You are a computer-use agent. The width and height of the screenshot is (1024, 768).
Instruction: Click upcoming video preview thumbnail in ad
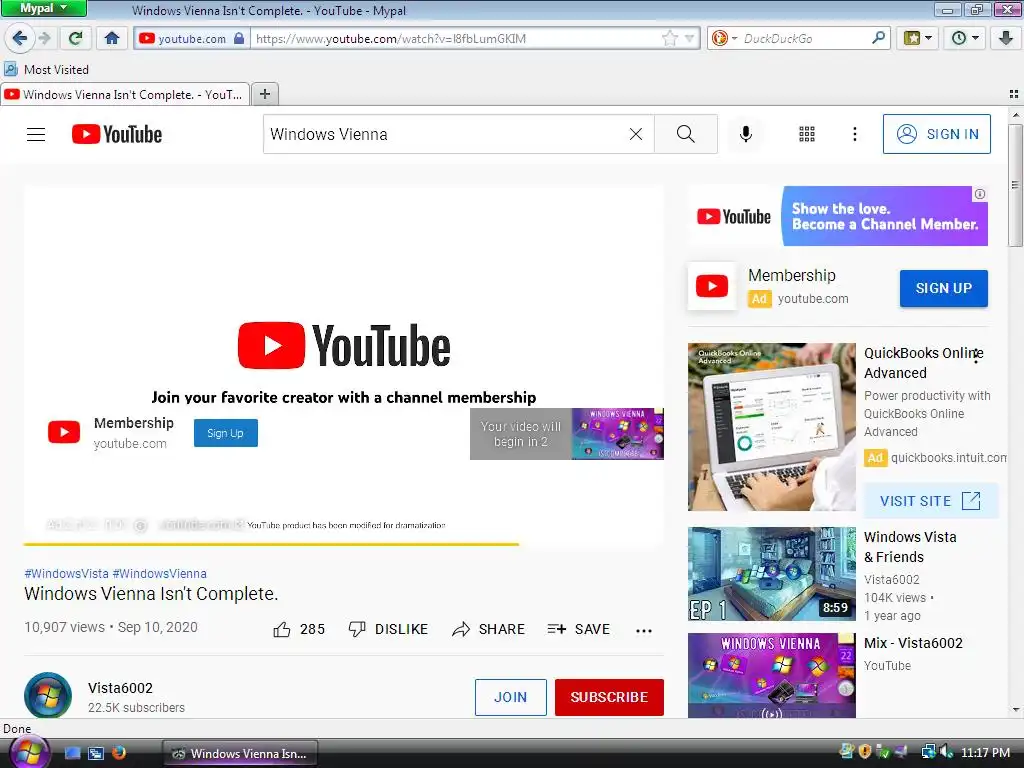pyautogui.click(x=617, y=434)
